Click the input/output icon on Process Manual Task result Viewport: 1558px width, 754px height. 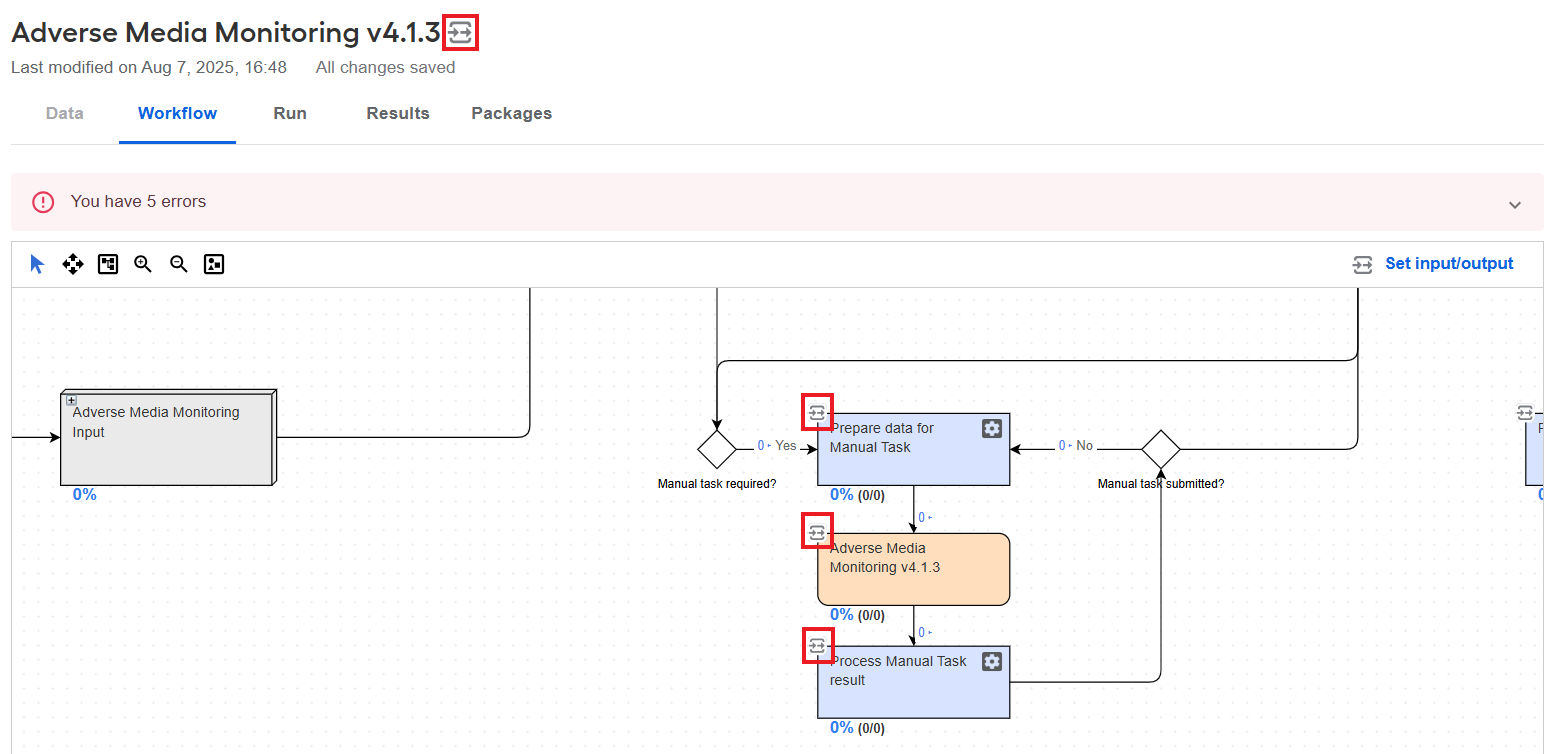click(x=817, y=646)
